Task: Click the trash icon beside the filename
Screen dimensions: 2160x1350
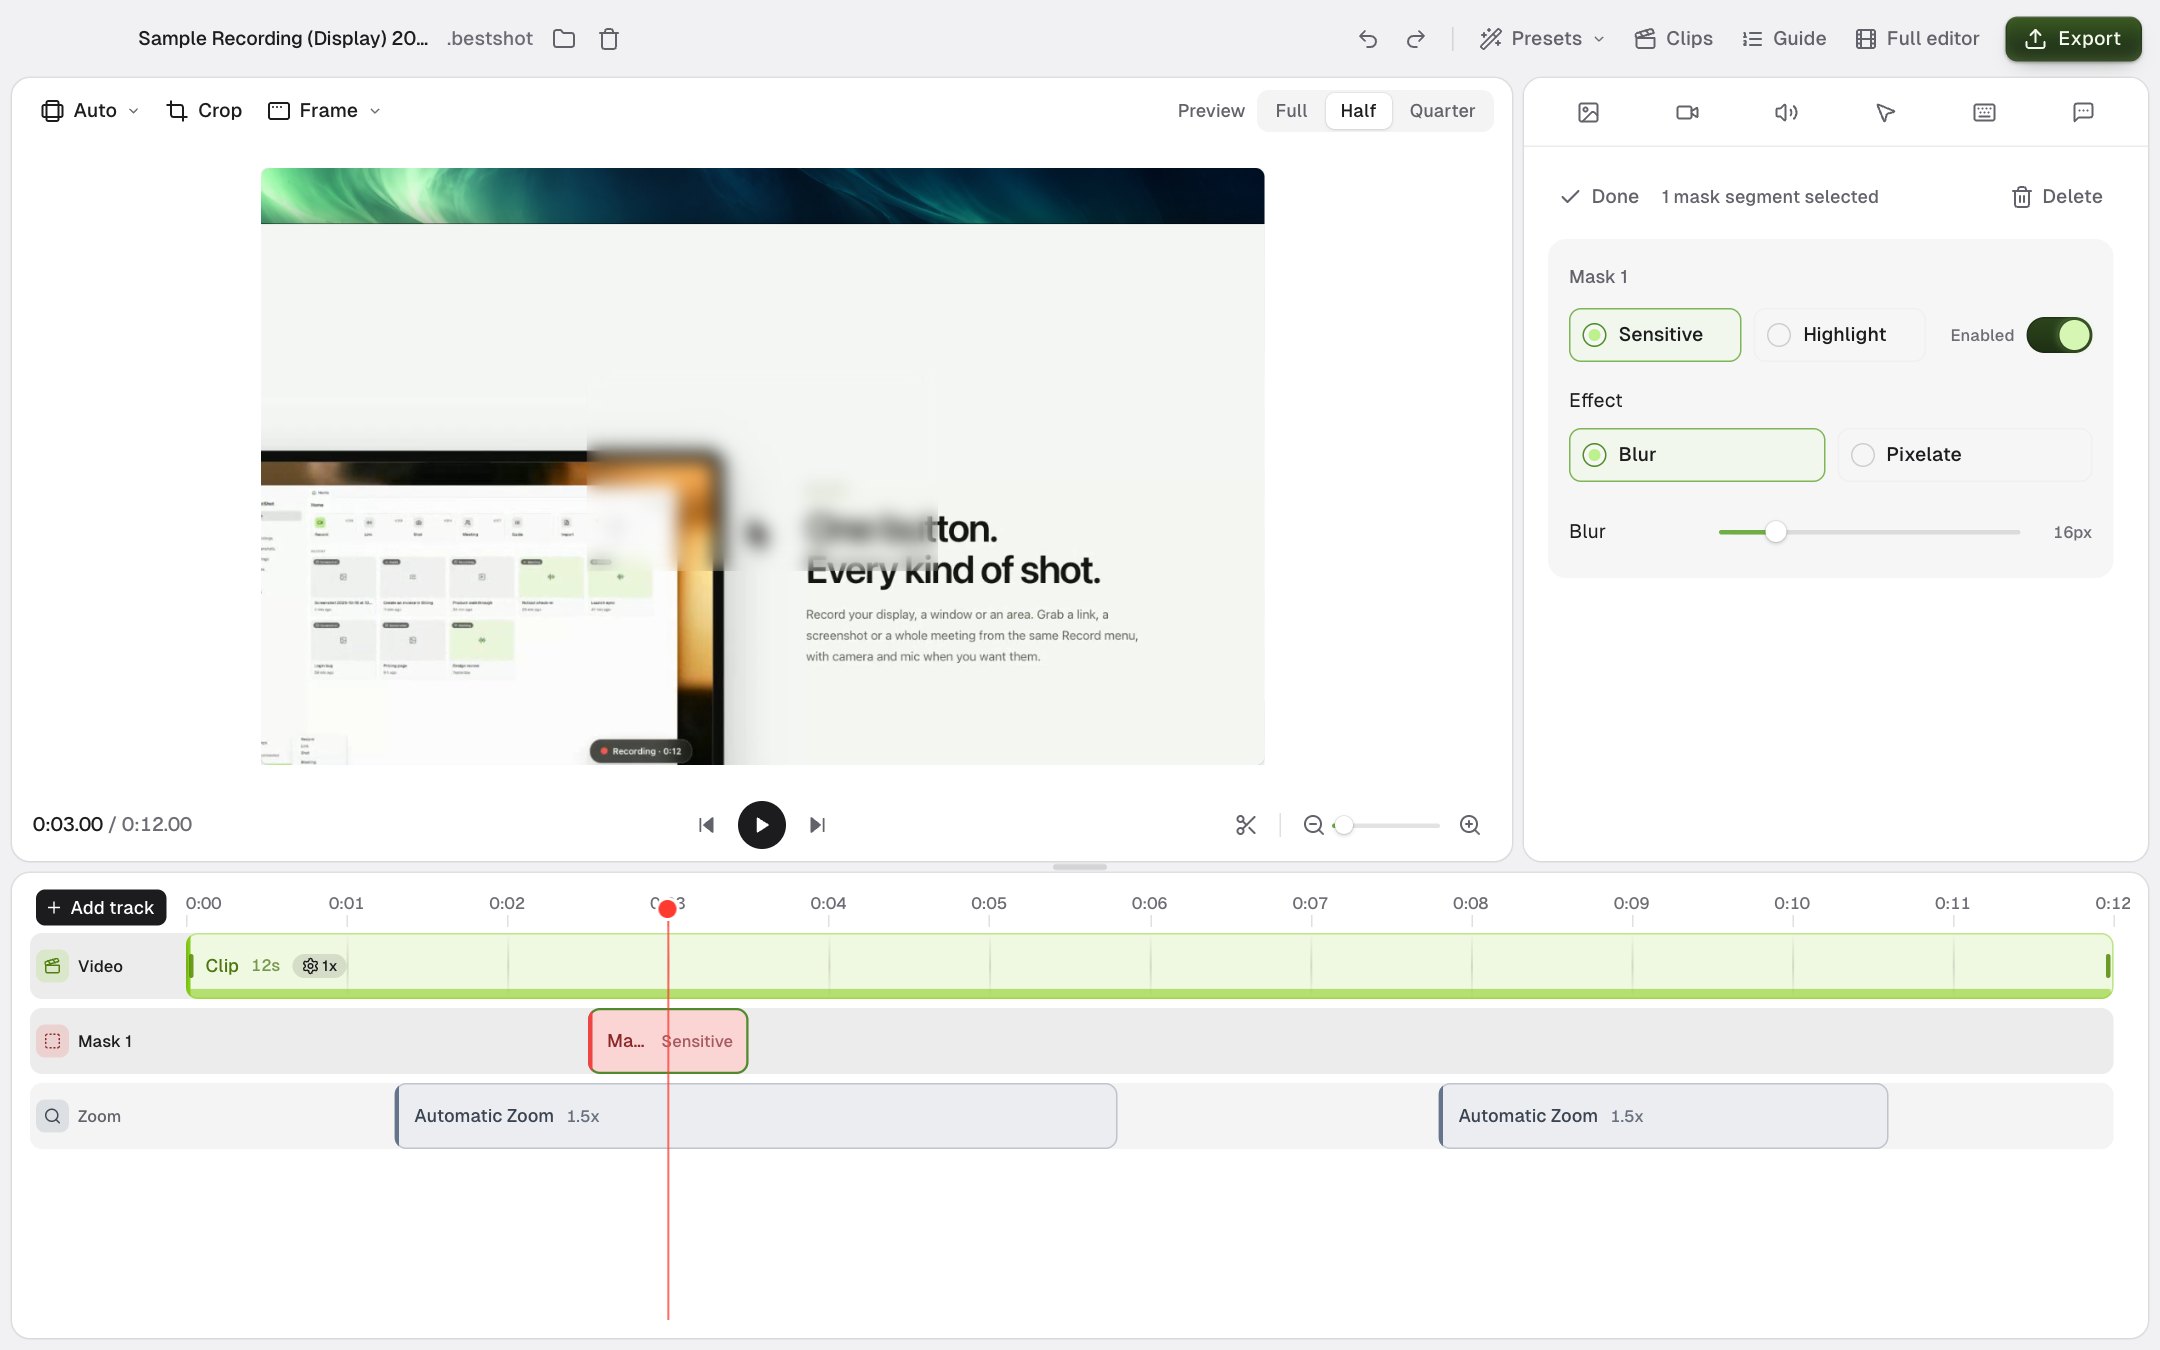Action: (x=609, y=39)
